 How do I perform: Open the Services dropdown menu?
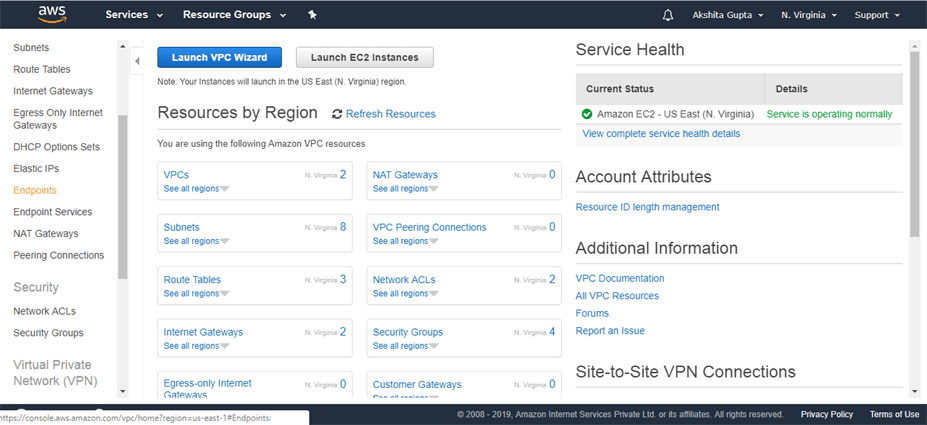pyautogui.click(x=133, y=15)
